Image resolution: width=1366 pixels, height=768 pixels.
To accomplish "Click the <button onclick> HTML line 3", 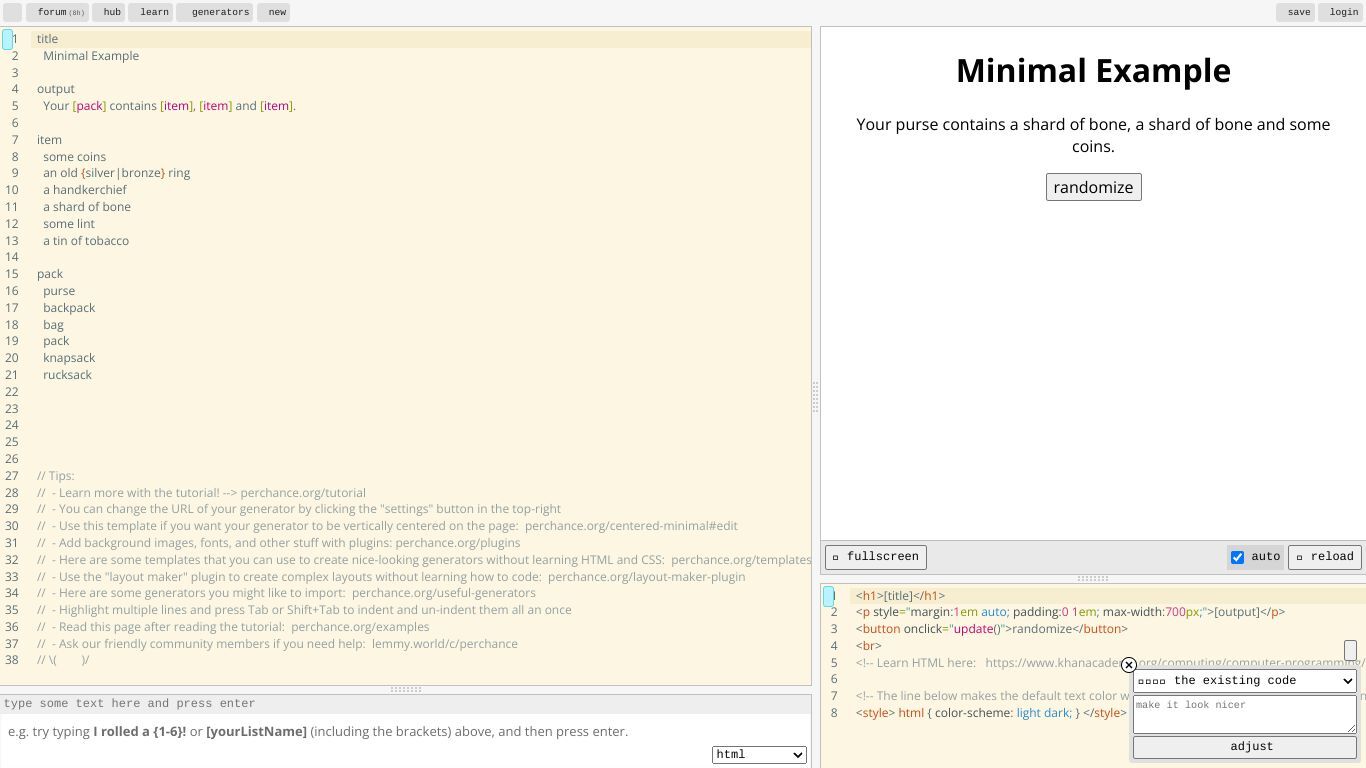I will 991,629.
